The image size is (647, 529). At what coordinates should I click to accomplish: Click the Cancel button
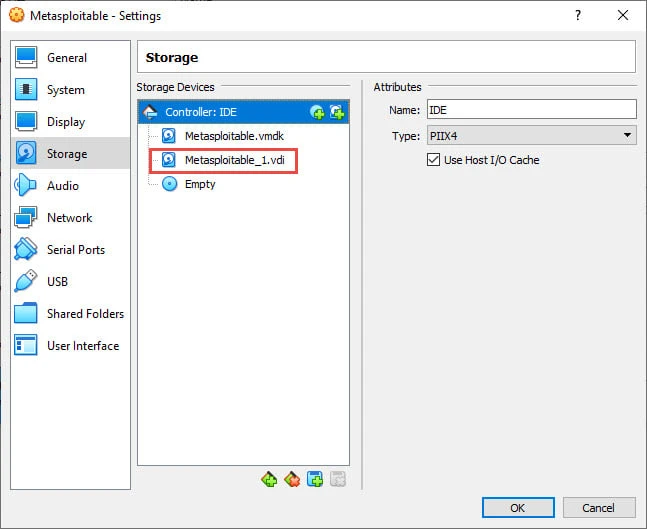pos(599,508)
